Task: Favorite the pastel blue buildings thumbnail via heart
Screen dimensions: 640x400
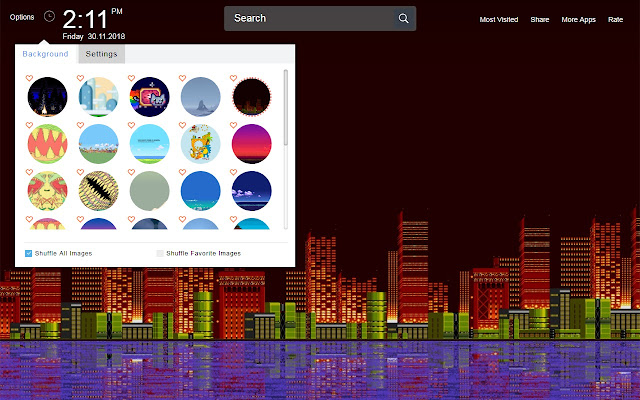Action: coord(80,78)
